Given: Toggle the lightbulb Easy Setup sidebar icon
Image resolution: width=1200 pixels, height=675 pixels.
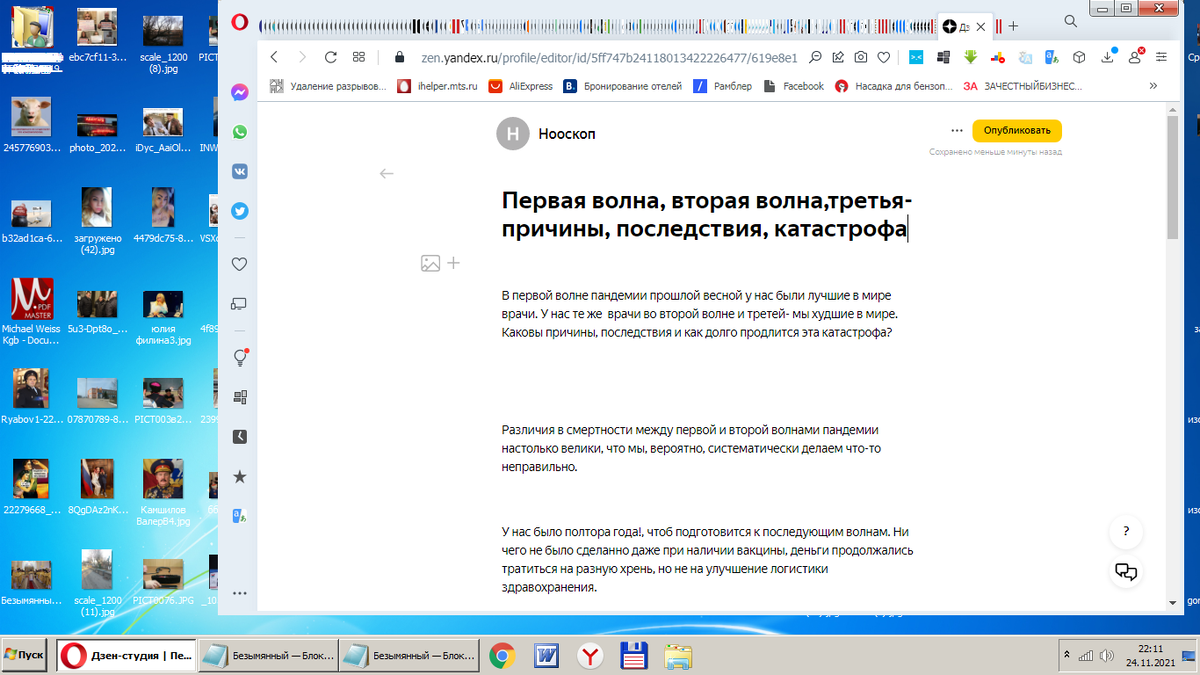Looking at the screenshot, I should (239, 357).
